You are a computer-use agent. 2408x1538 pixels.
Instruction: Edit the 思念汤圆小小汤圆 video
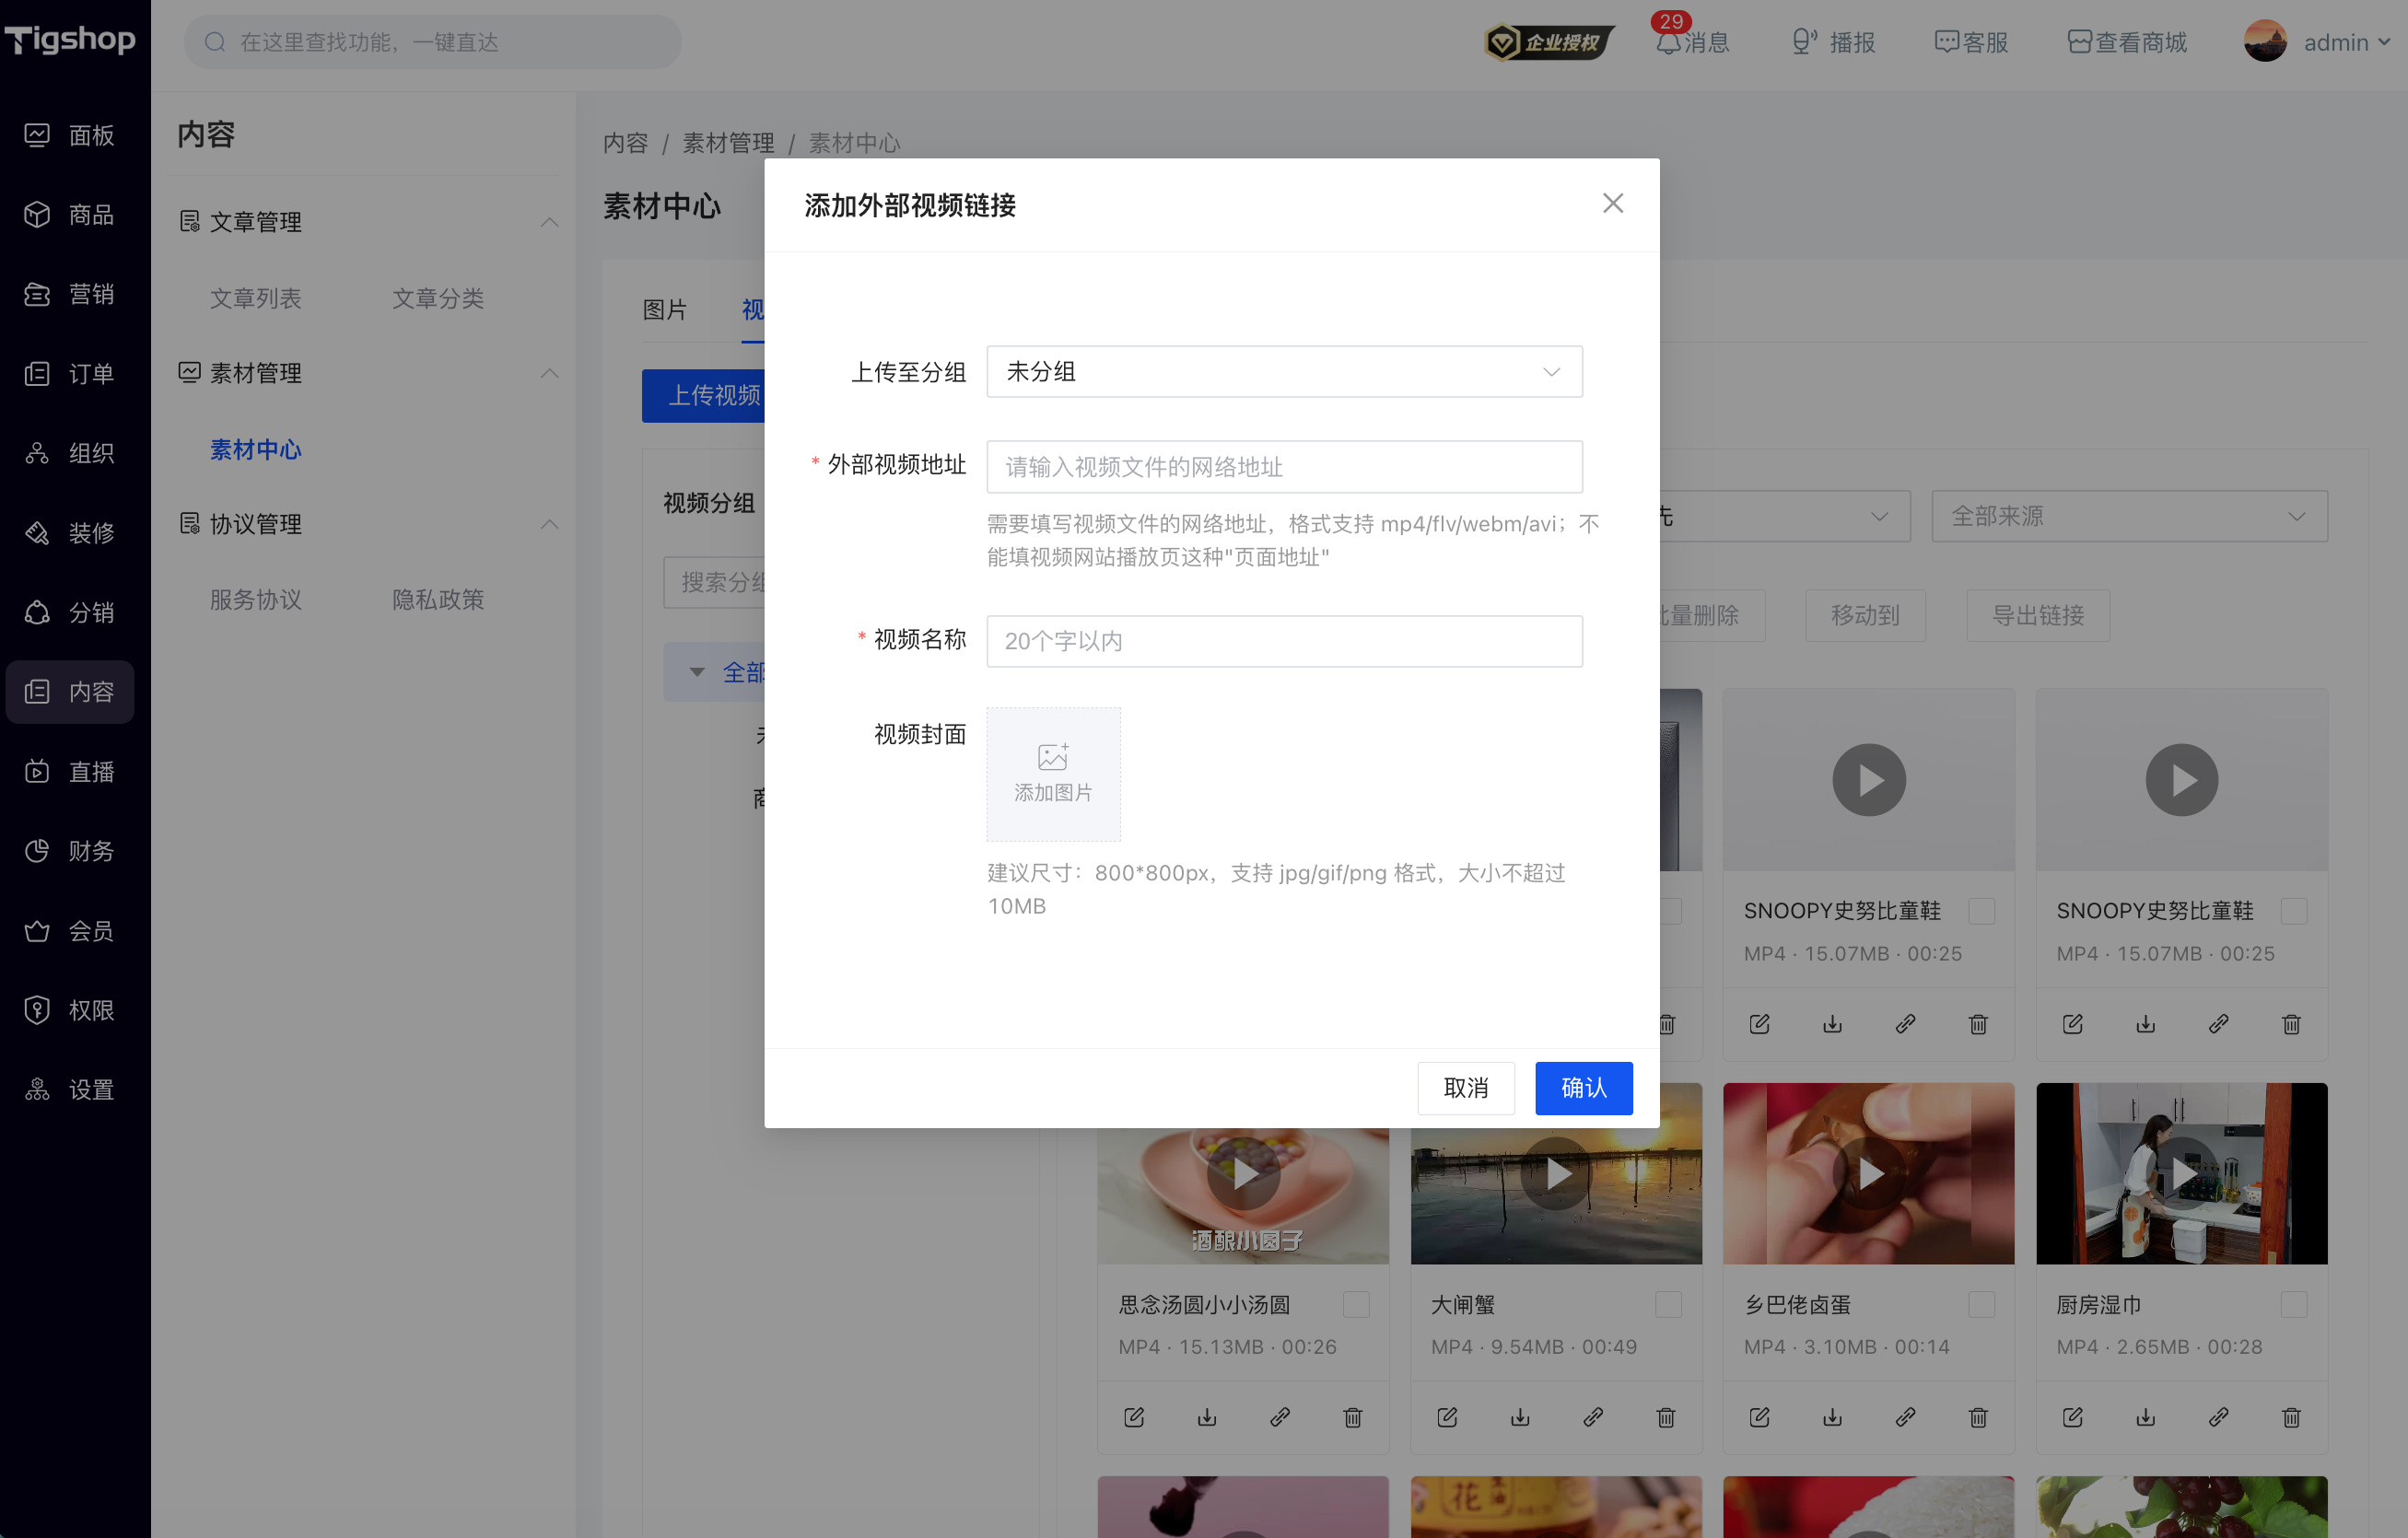coord(1134,1417)
